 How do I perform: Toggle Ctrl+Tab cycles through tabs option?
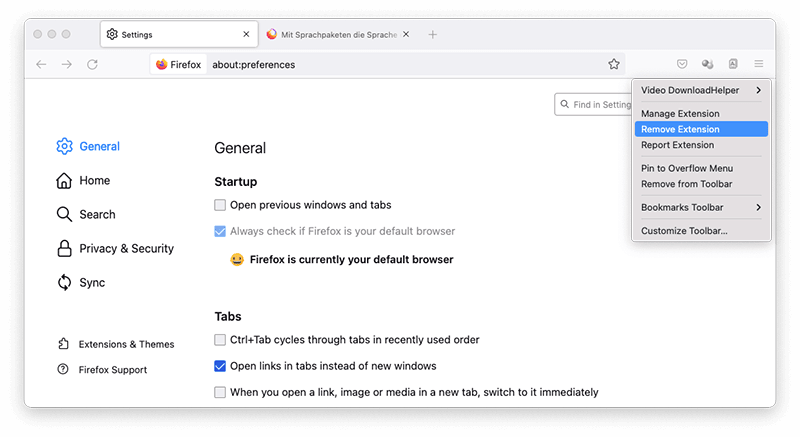tap(220, 340)
